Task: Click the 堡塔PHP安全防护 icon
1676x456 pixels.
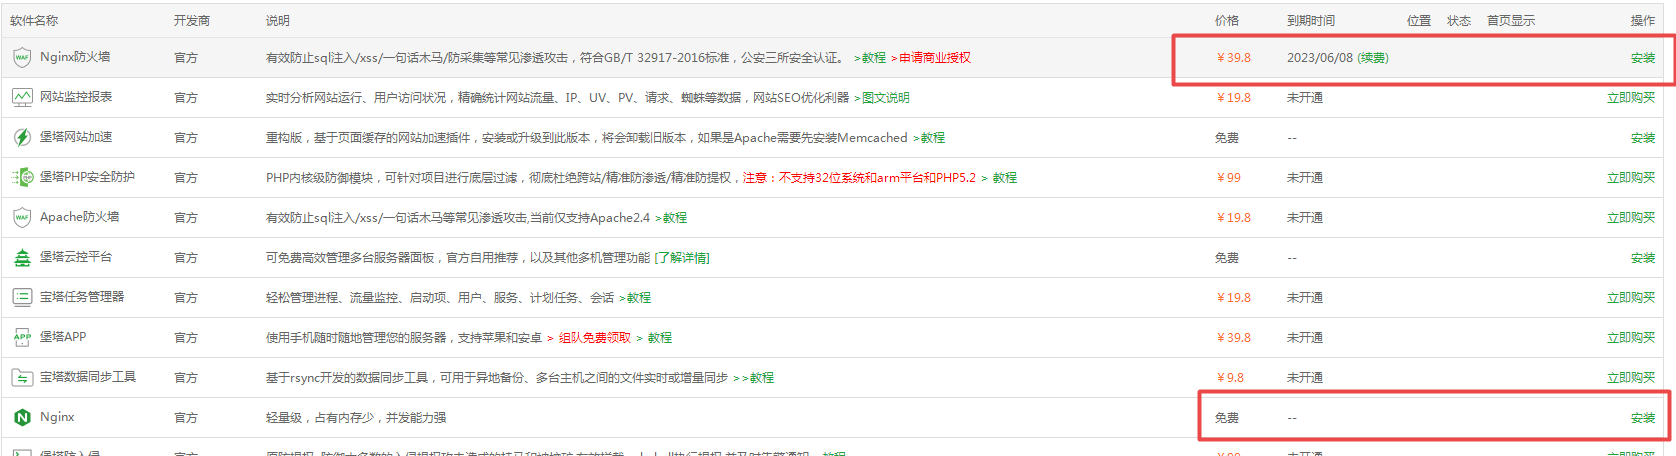Action: (22, 178)
